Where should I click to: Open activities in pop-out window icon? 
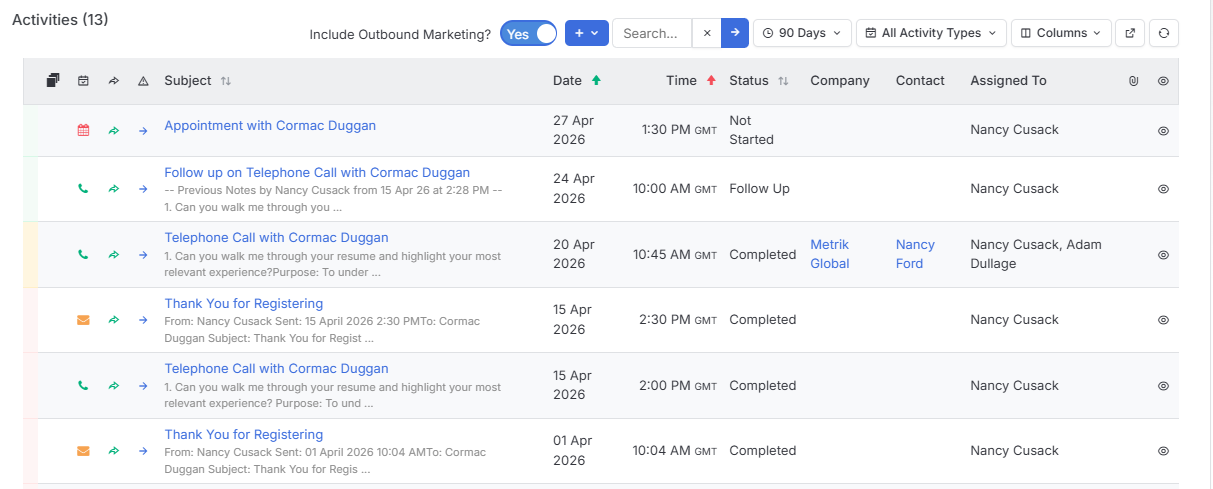point(1130,33)
